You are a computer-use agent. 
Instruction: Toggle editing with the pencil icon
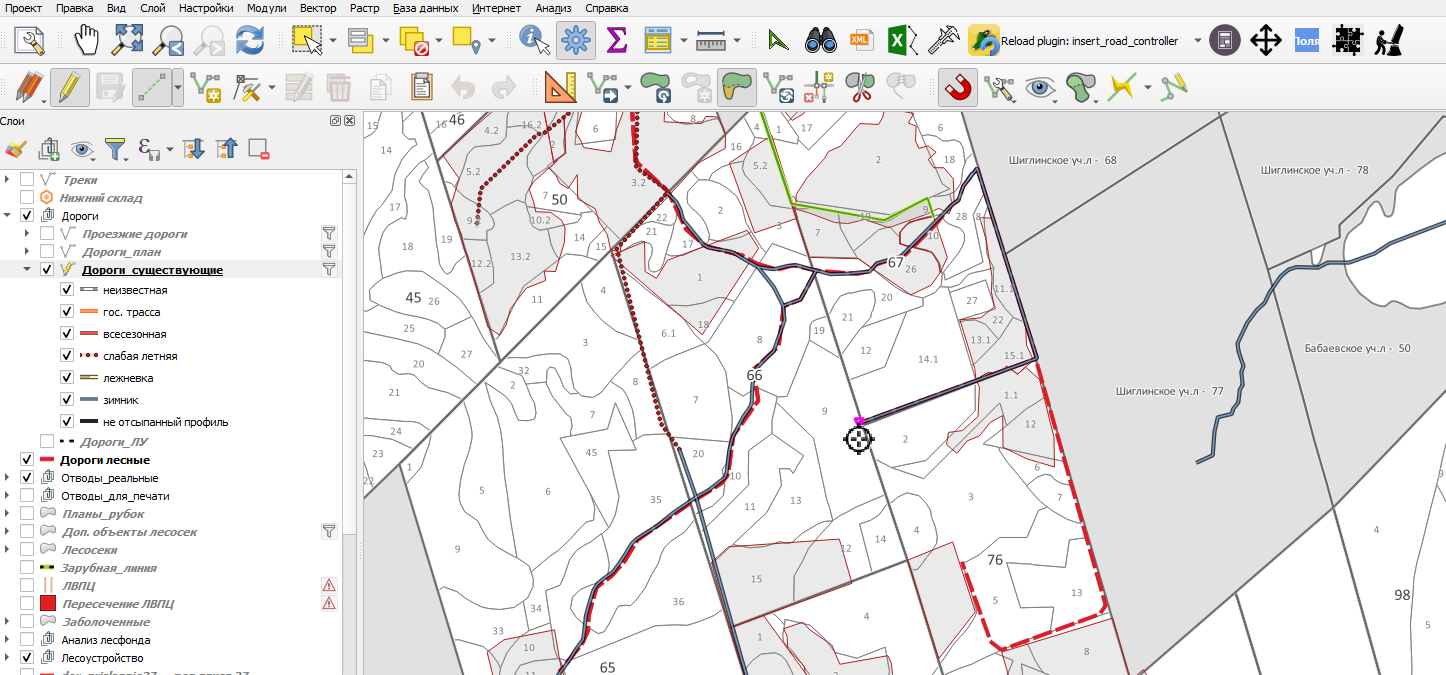coord(68,87)
